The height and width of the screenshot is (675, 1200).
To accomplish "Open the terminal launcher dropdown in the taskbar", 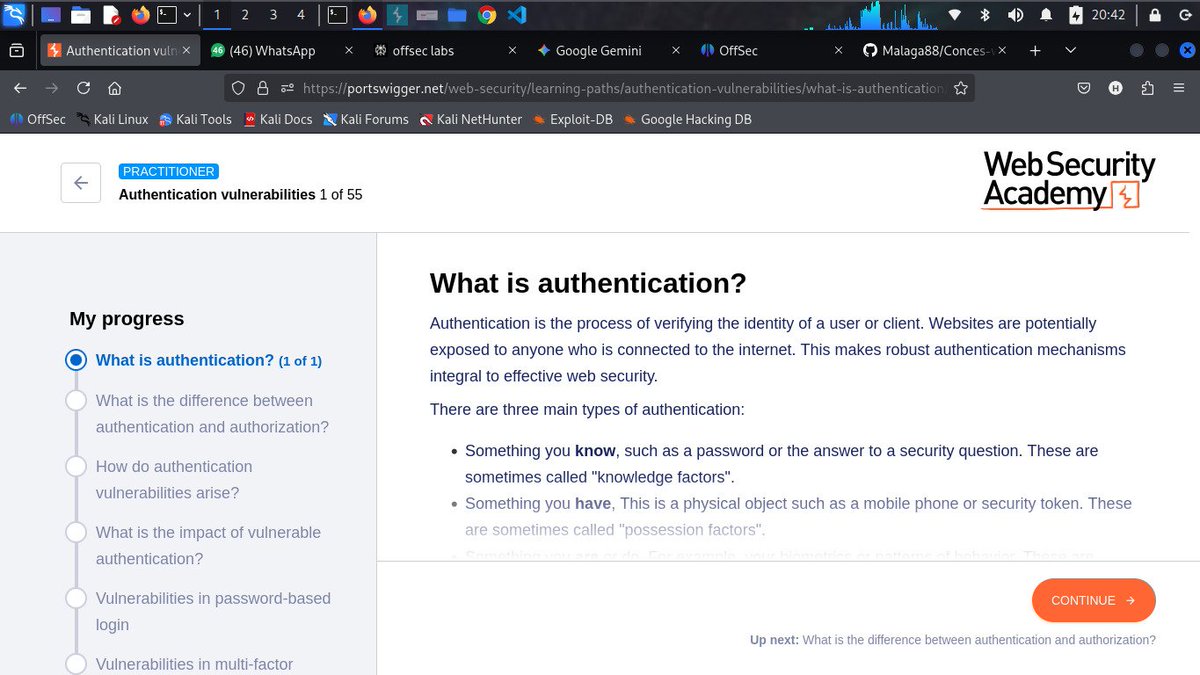I will click(x=185, y=14).
